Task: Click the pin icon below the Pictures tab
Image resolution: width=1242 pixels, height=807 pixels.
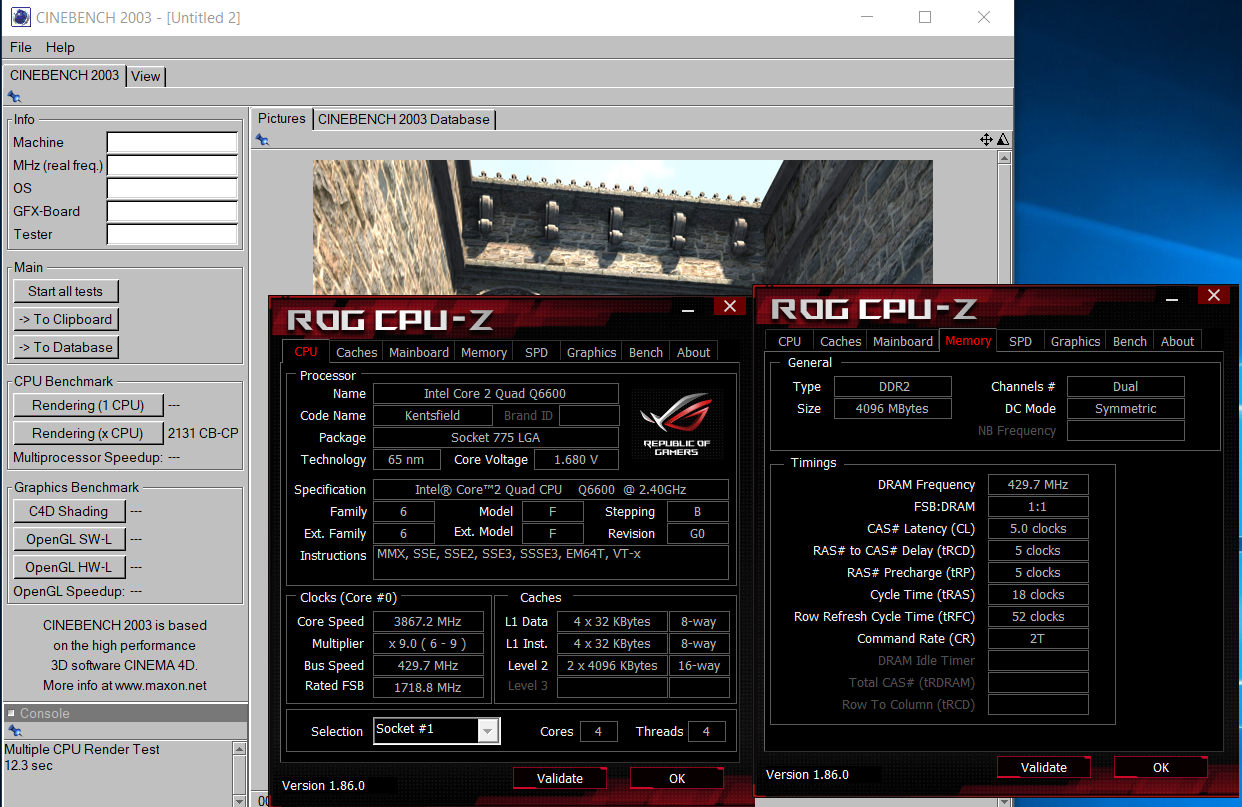Action: [263, 140]
